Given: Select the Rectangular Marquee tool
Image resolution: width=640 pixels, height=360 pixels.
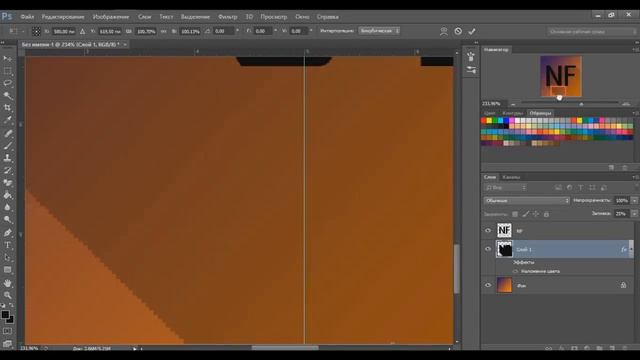Looking at the screenshot, I should [7, 71].
